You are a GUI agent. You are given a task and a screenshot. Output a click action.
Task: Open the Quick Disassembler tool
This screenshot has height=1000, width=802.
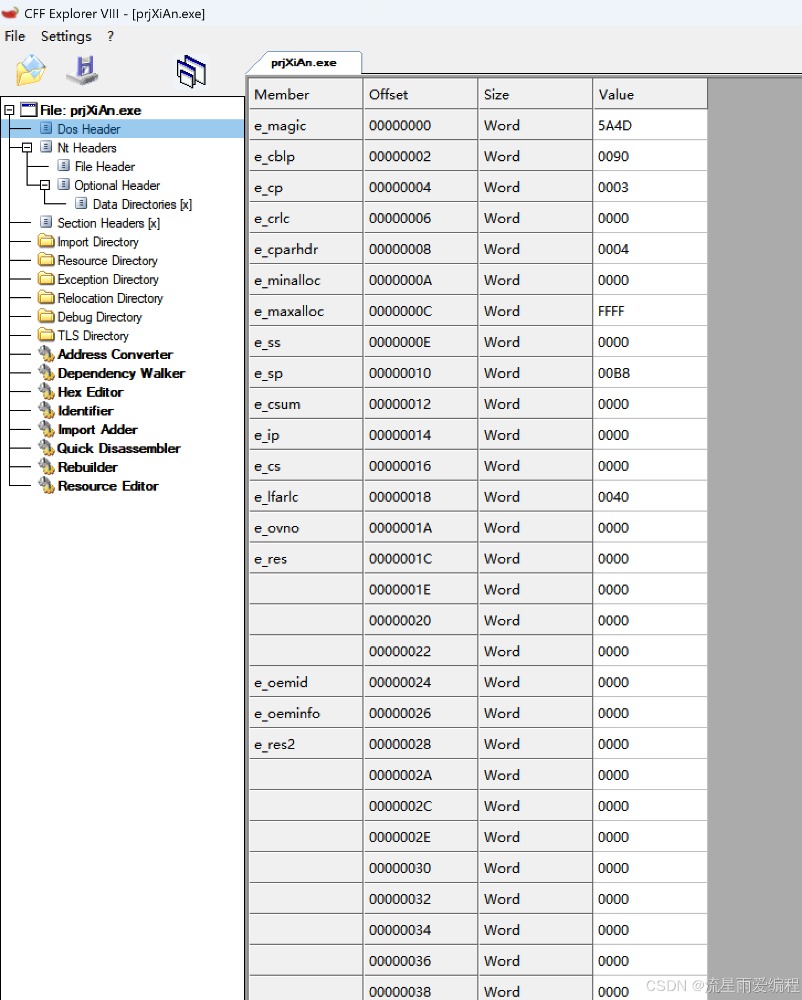[x=118, y=448]
